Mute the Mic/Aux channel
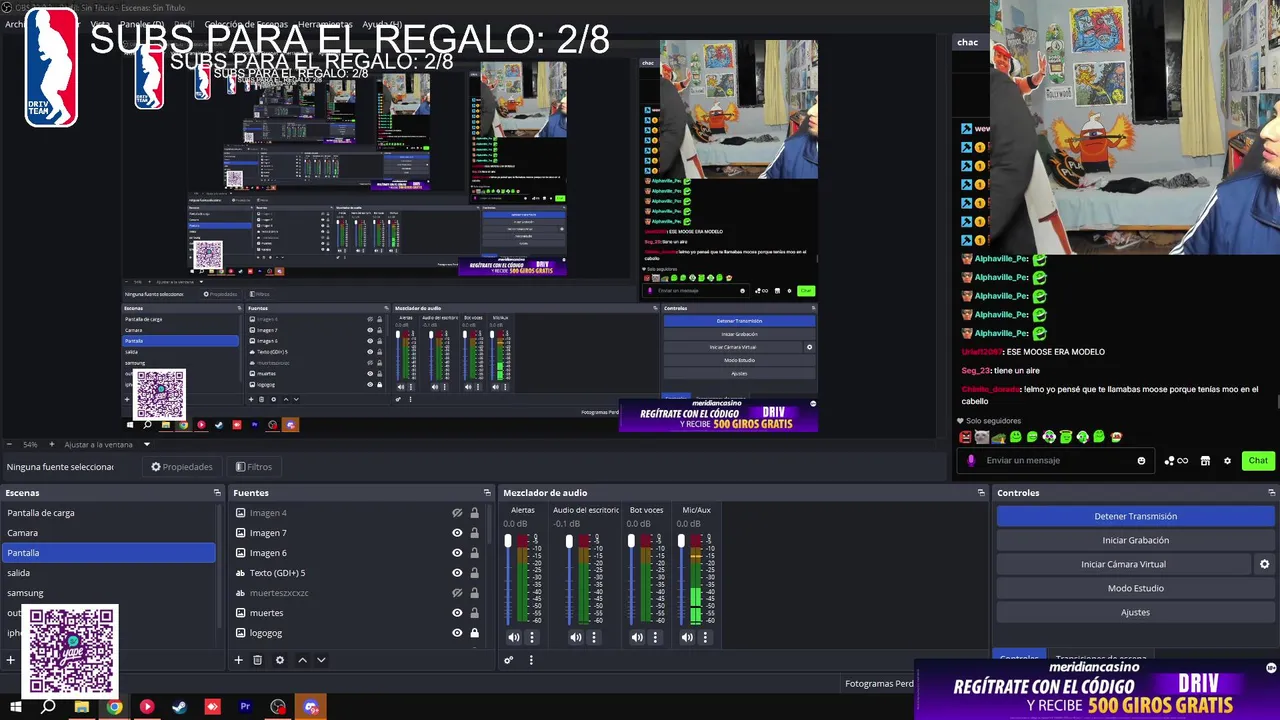The height and width of the screenshot is (720, 1280). coord(688,637)
